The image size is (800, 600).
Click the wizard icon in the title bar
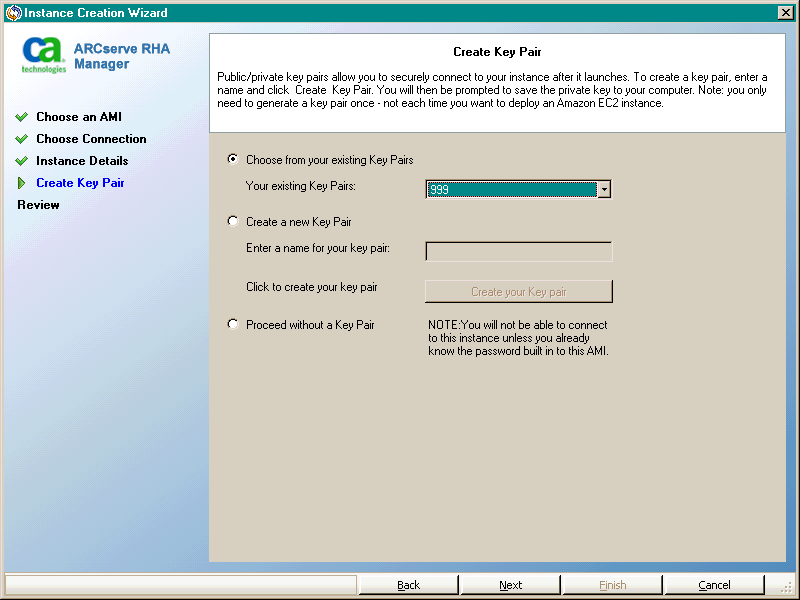click(x=12, y=12)
